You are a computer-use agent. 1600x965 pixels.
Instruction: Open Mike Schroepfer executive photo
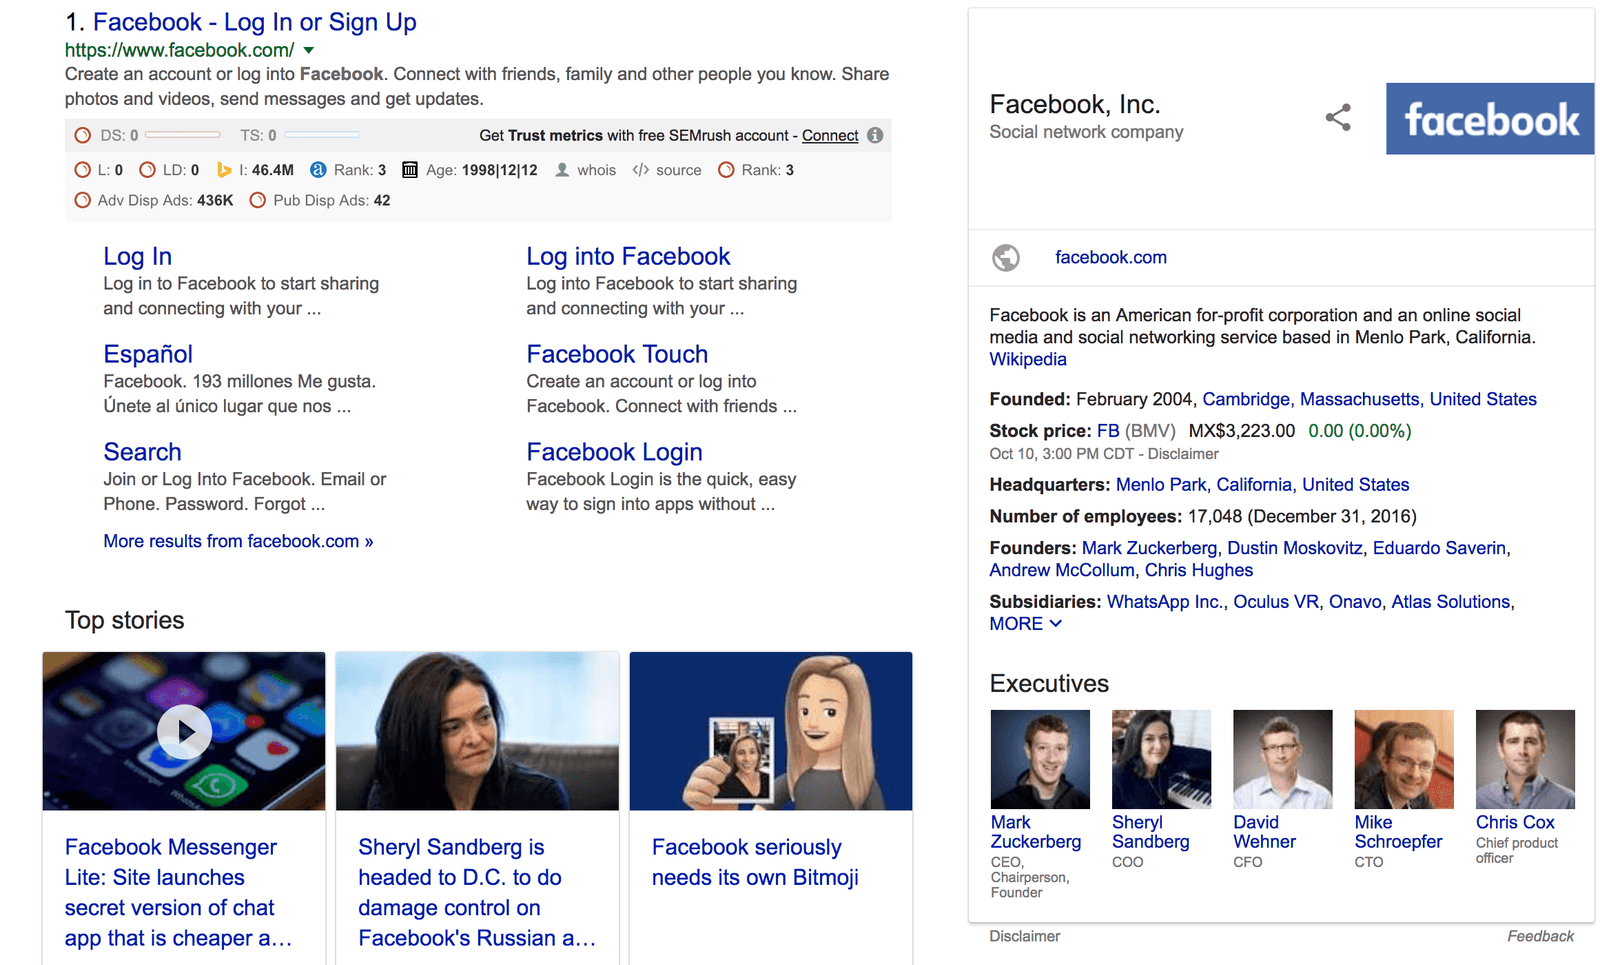point(1404,759)
